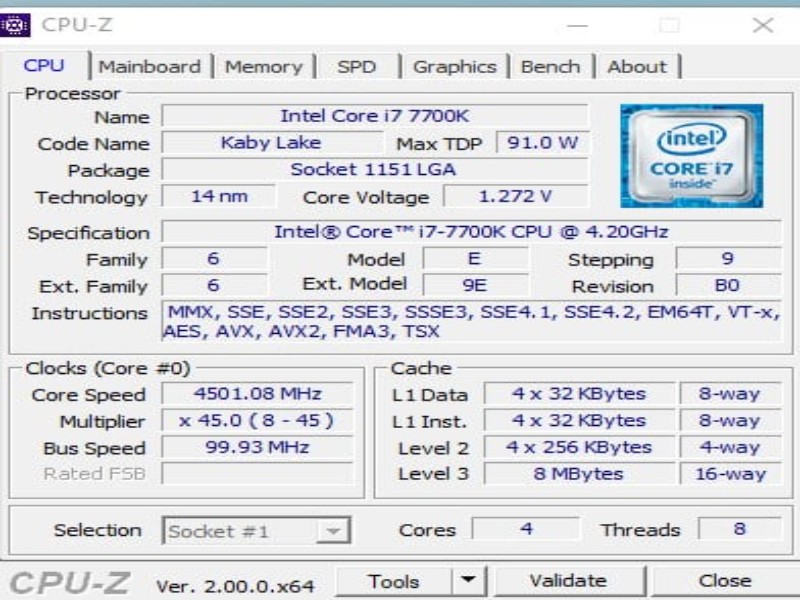The image size is (800, 600).
Task: Open the SPD tab
Action: pyautogui.click(x=357, y=67)
